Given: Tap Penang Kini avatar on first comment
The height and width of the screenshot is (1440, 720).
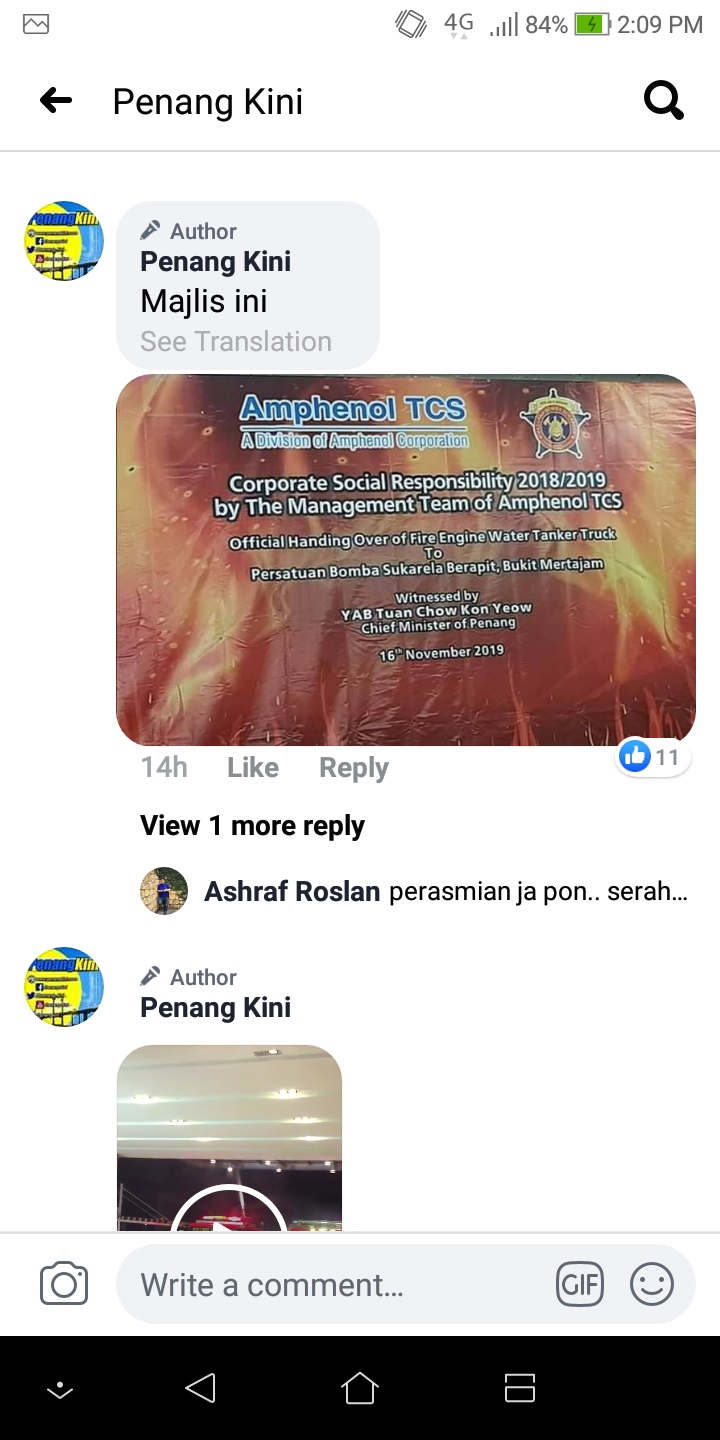Looking at the screenshot, I should (x=64, y=241).
